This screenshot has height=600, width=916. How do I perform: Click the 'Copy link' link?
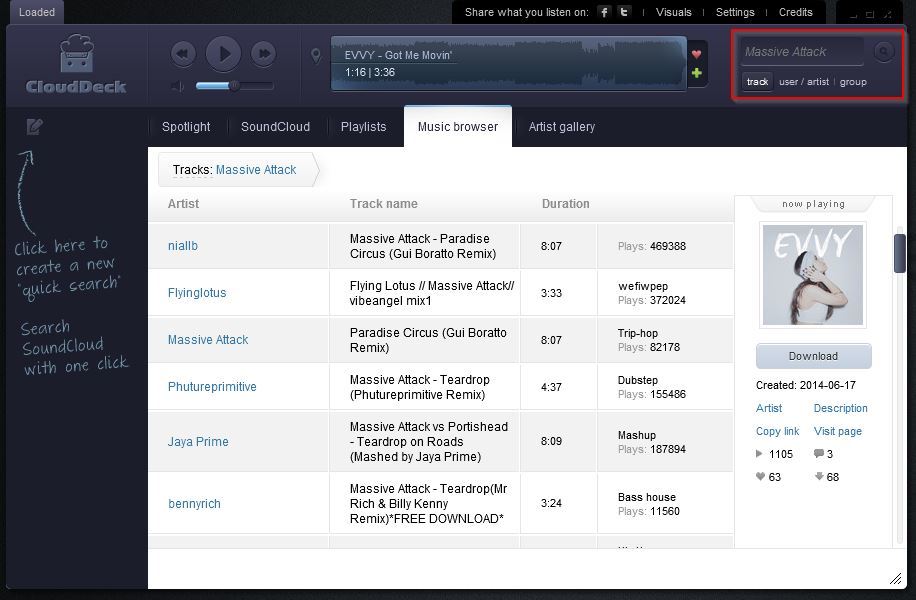click(x=778, y=431)
